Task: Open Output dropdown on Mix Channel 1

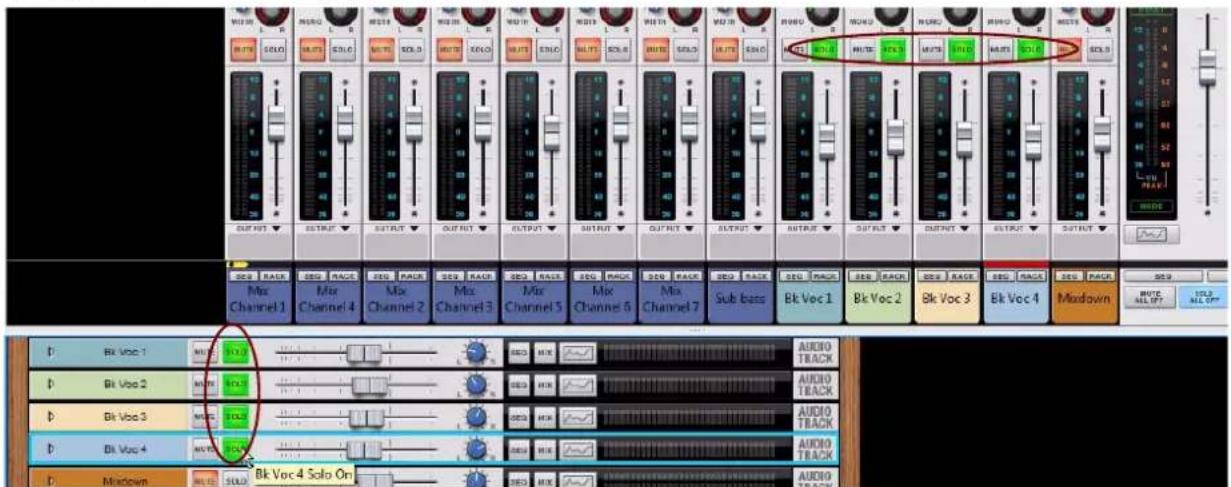Action: (258, 227)
